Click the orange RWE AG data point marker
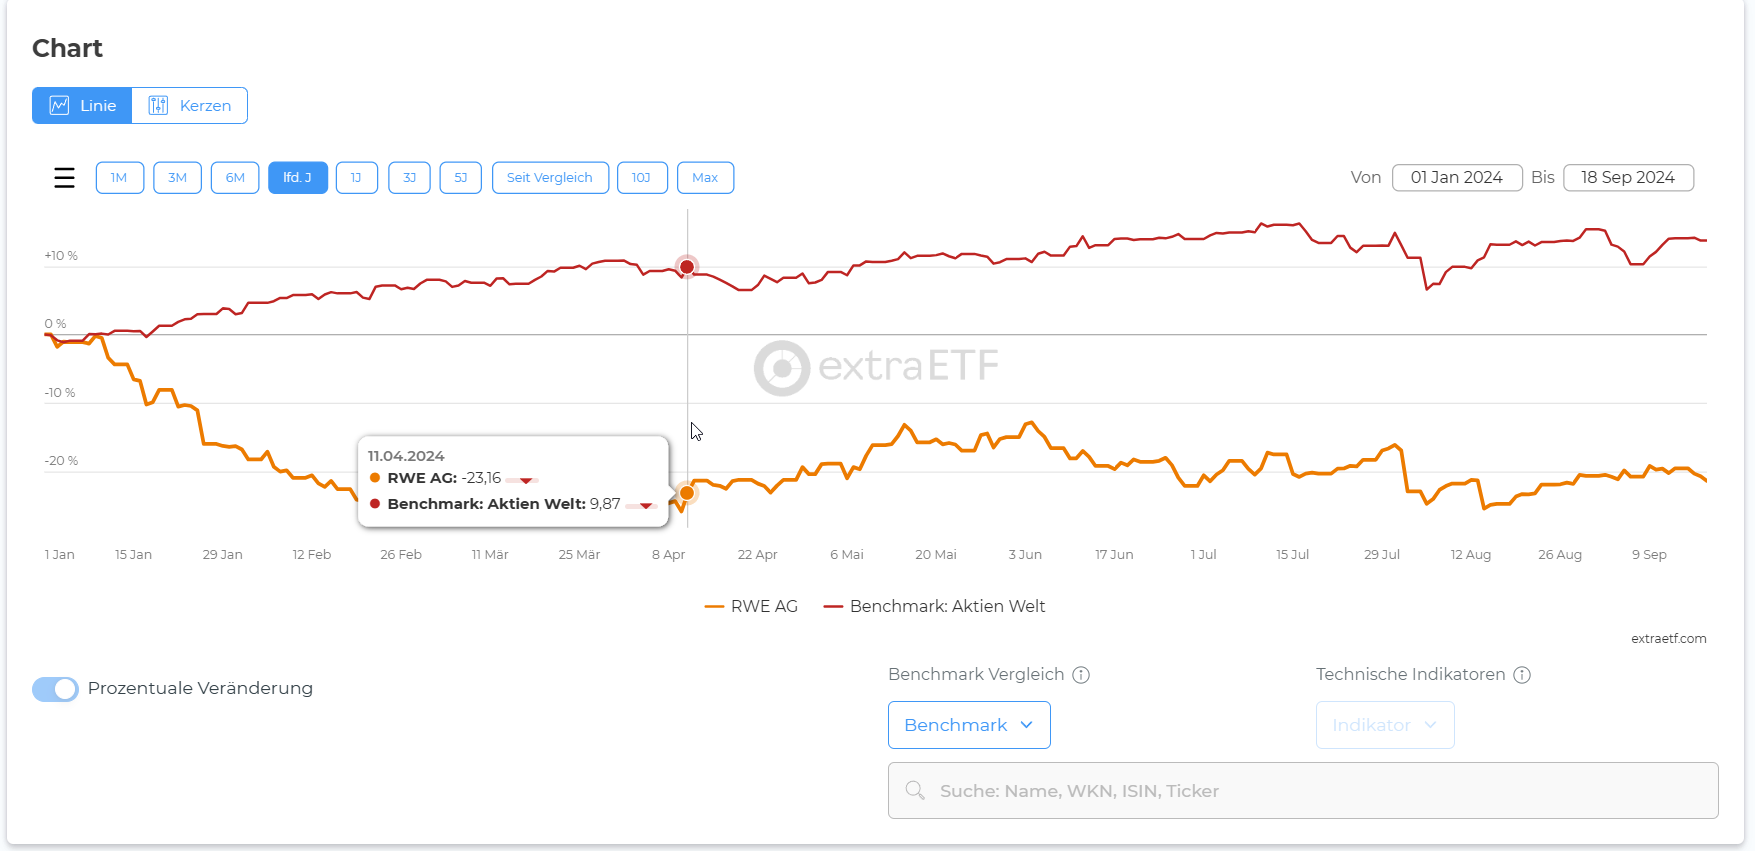 click(x=687, y=493)
